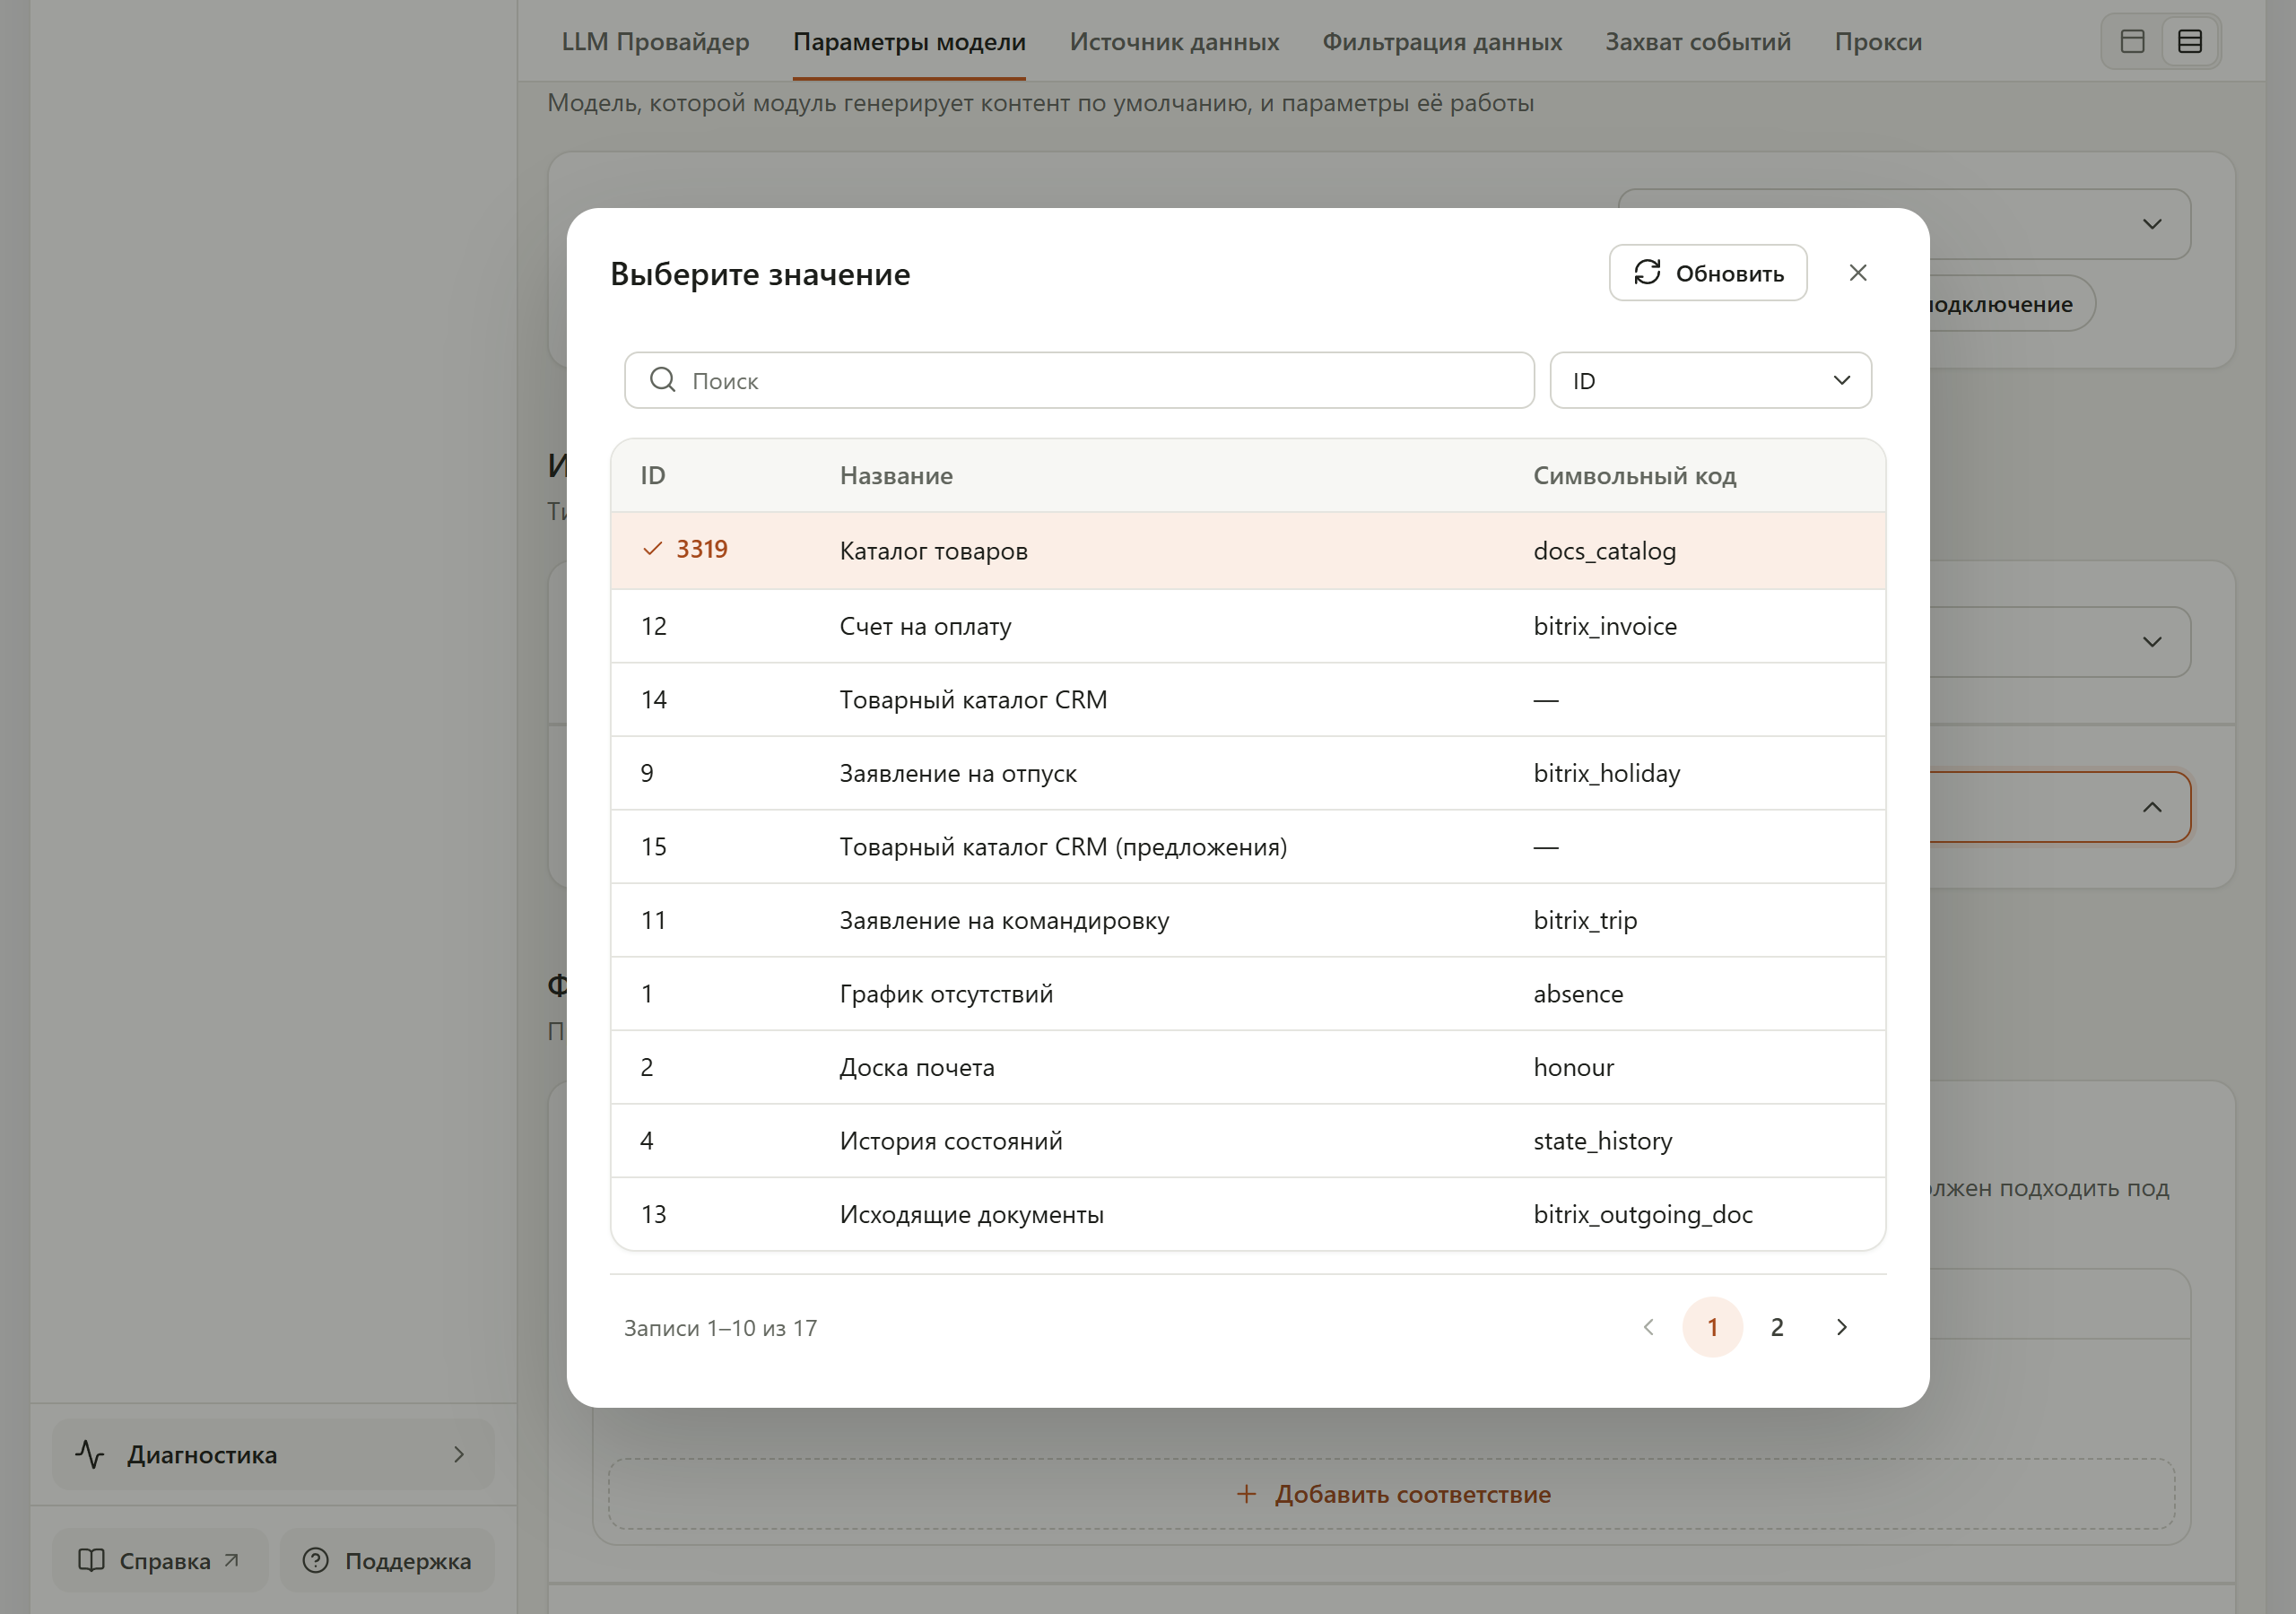Open the Параметры модели tab
The height and width of the screenshot is (1614, 2296).
pos(909,42)
